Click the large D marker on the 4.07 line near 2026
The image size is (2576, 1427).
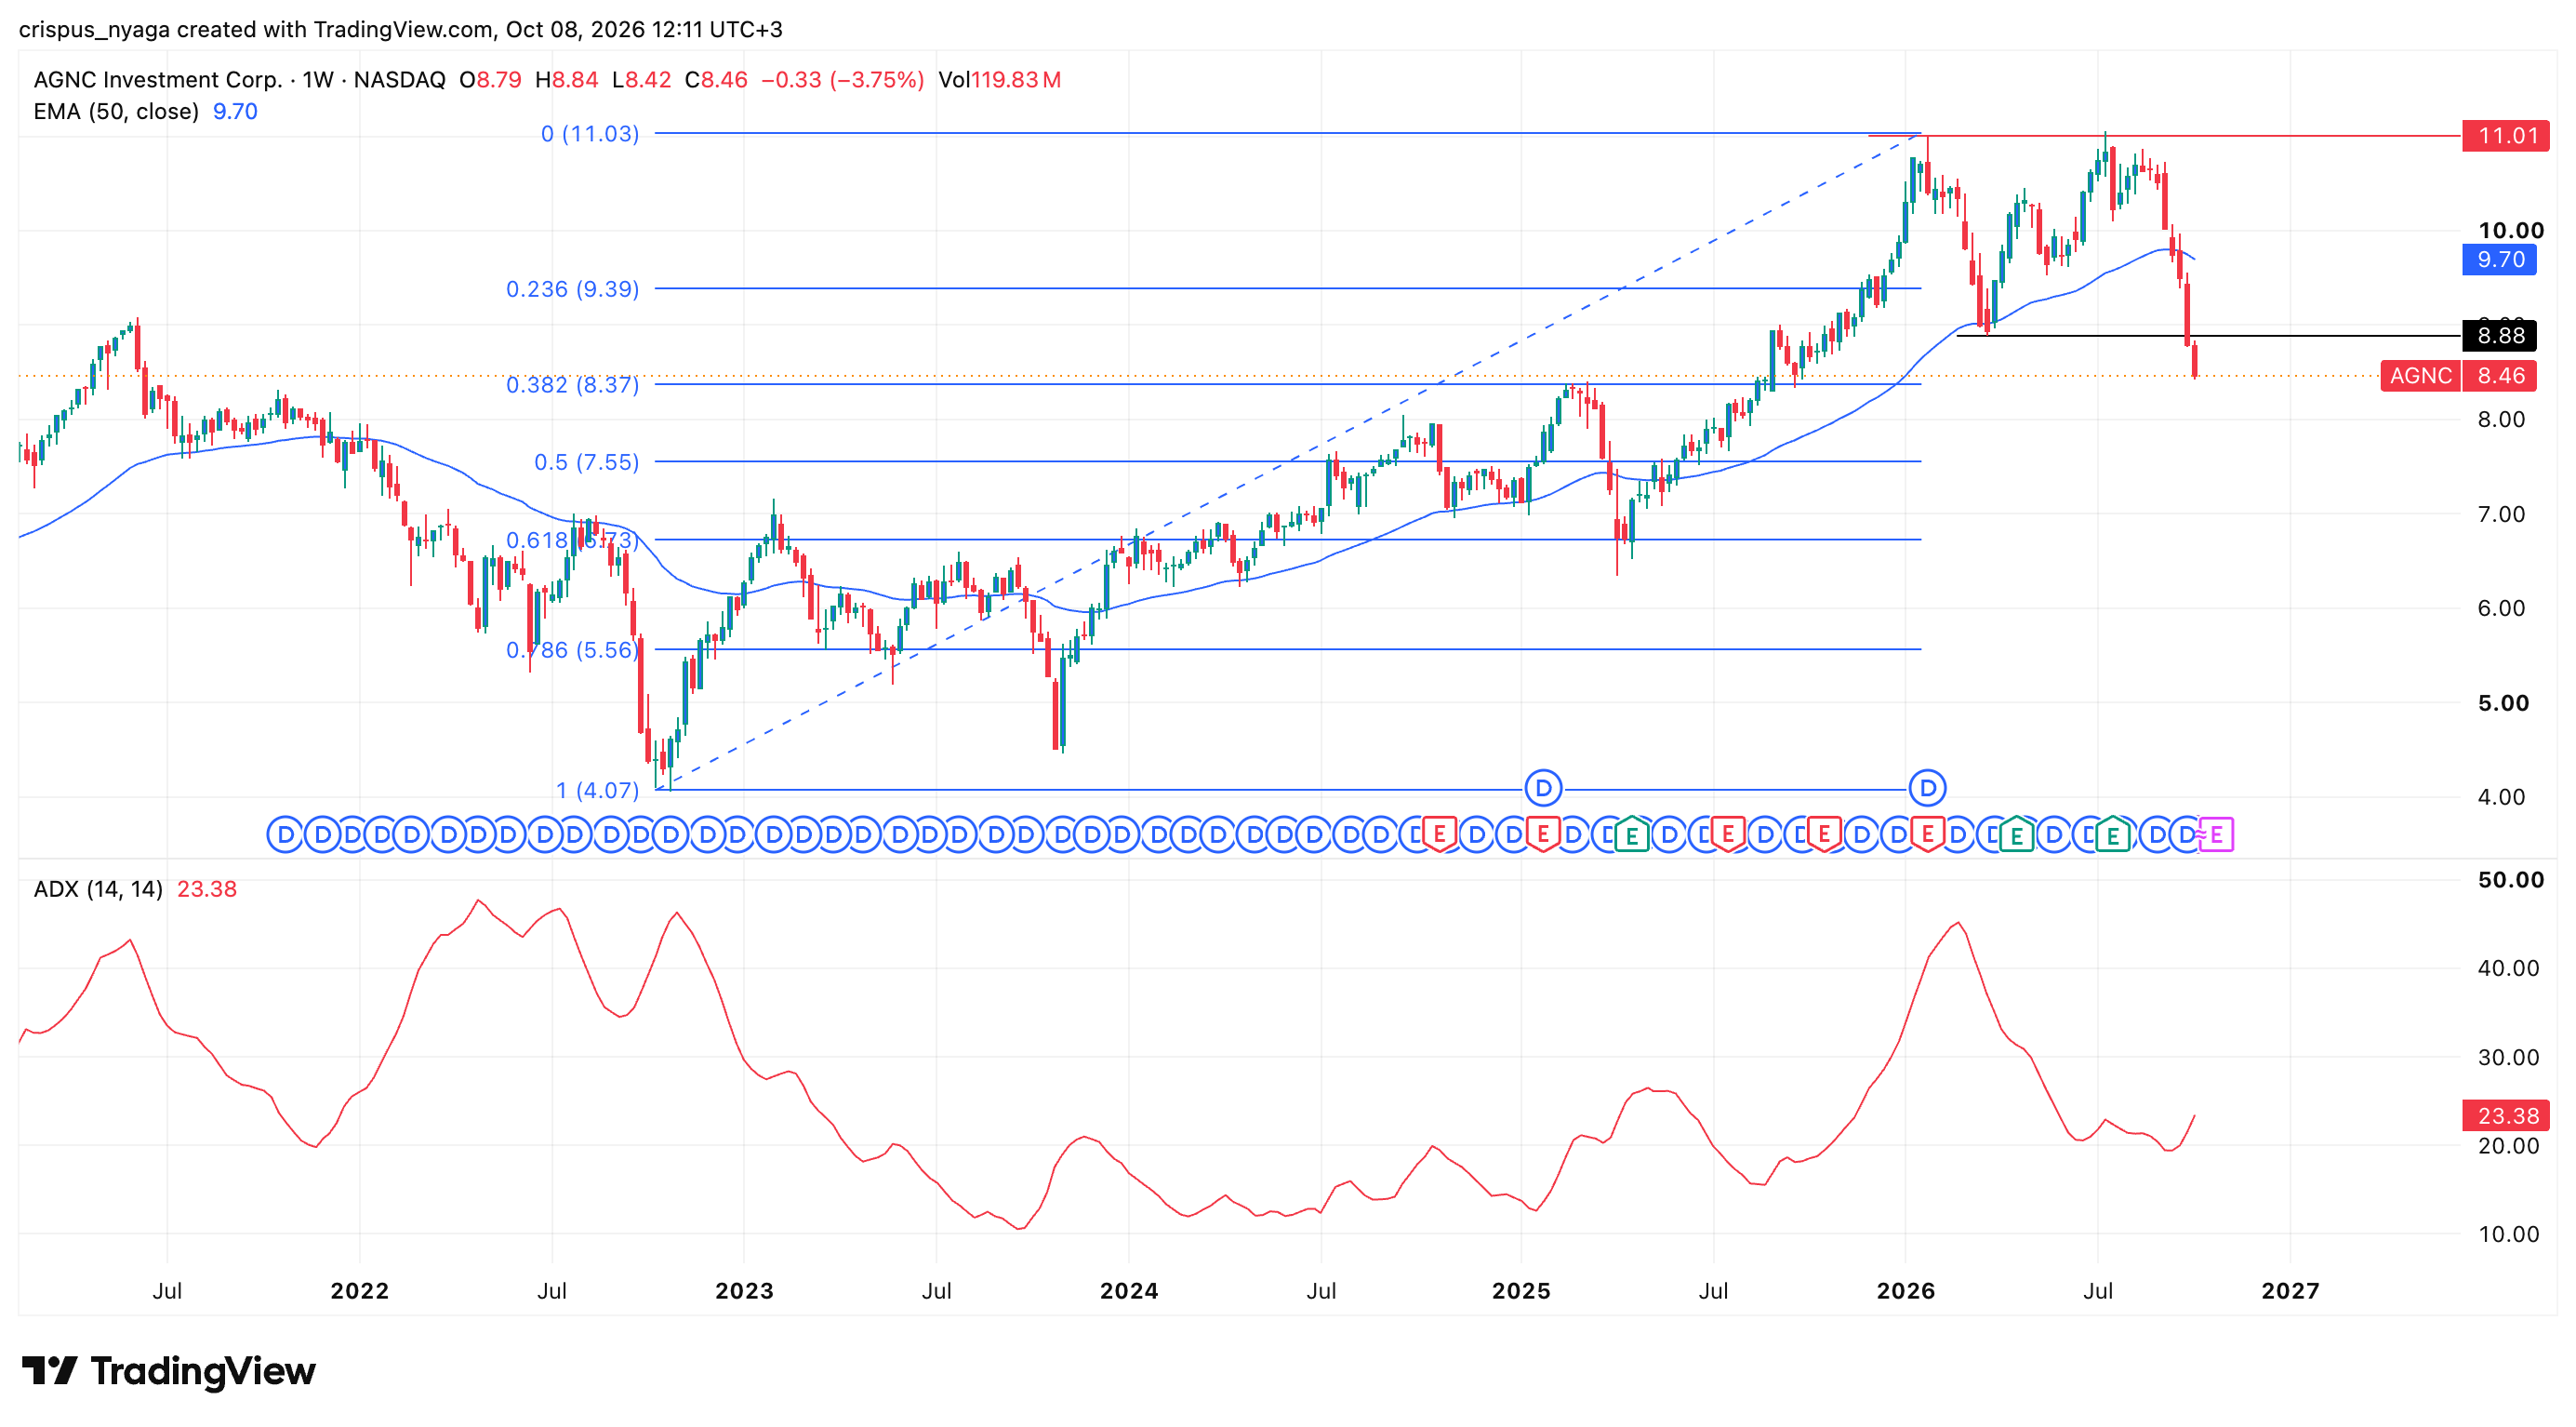(x=1927, y=788)
